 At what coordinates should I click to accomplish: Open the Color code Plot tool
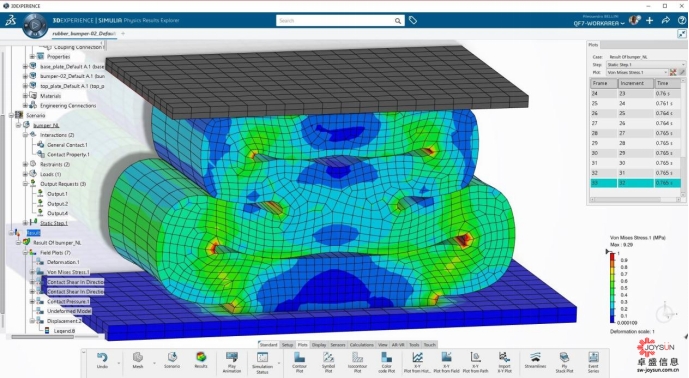386,363
